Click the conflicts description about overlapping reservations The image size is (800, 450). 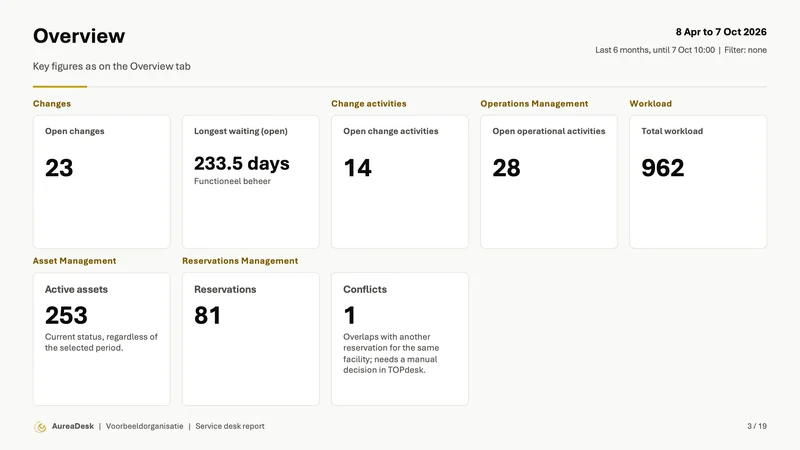click(x=391, y=354)
